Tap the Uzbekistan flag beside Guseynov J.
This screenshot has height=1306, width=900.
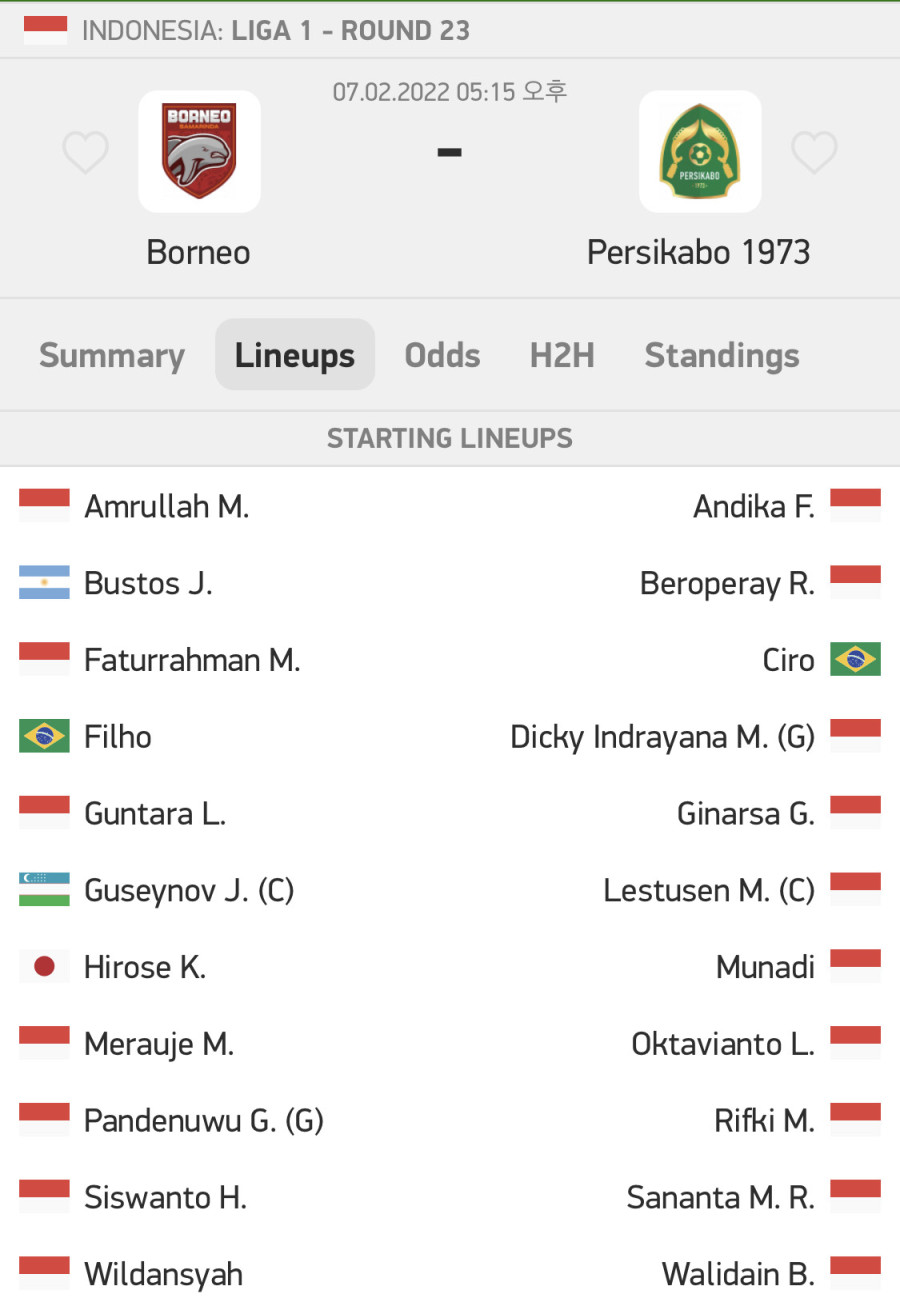[x=44, y=890]
